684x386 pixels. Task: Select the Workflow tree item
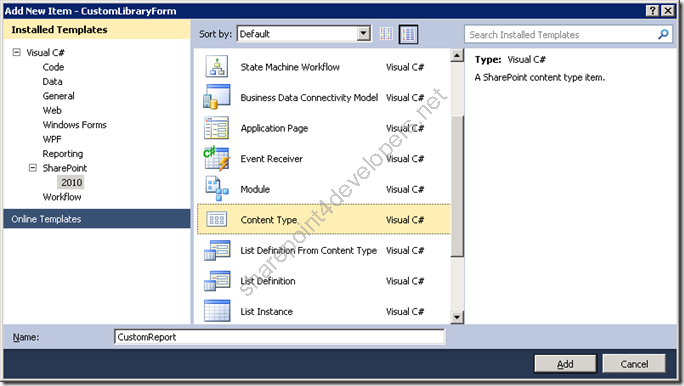(62, 197)
